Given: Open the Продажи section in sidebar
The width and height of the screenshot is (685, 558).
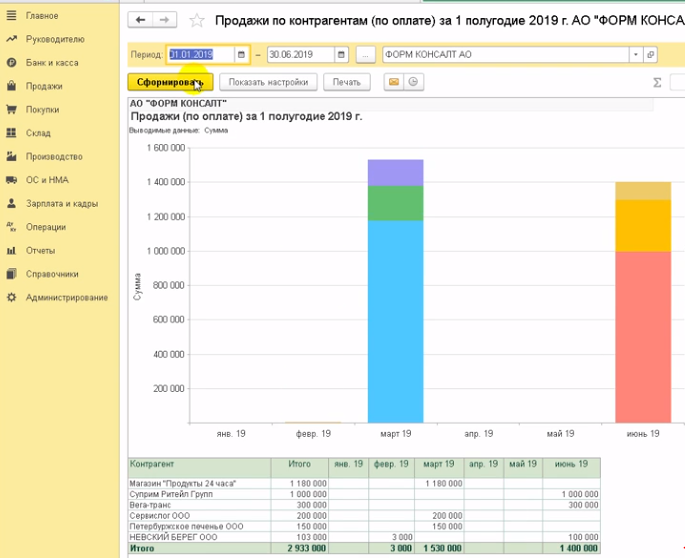Looking at the screenshot, I should point(44,86).
